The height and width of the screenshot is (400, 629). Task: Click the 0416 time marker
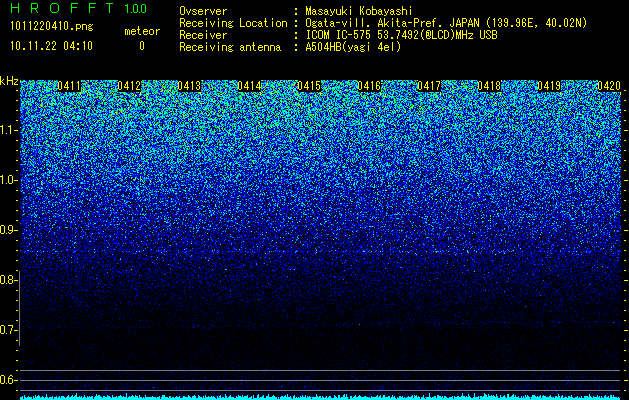(369, 86)
